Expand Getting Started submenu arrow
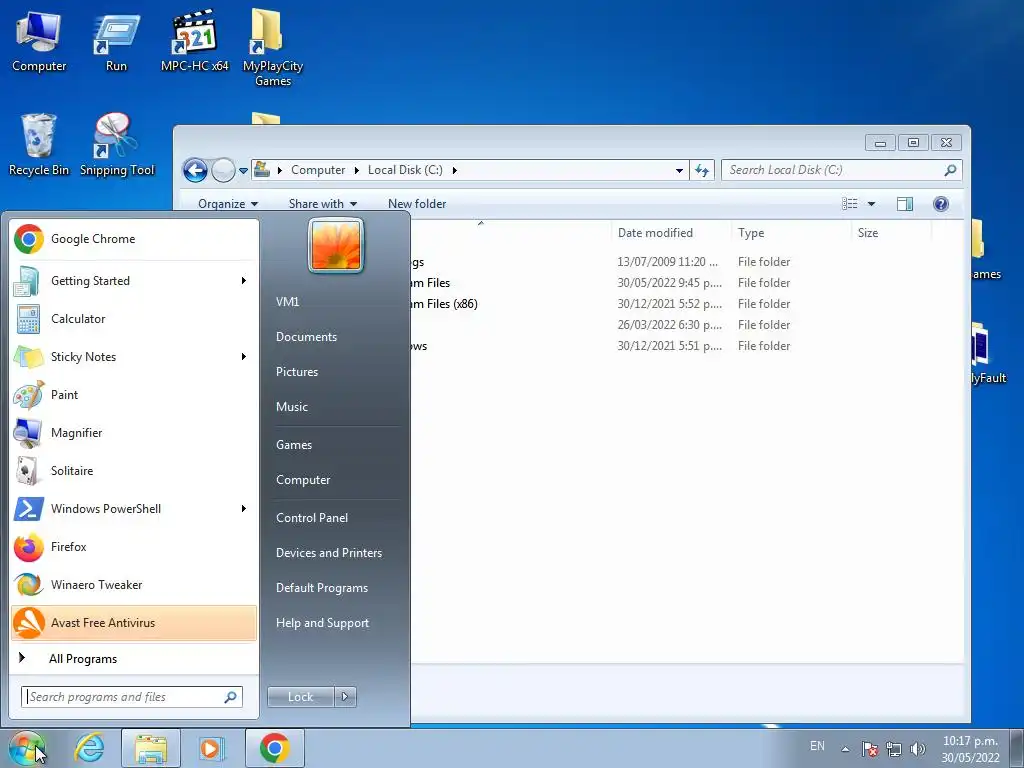The height and width of the screenshot is (768, 1024). coord(244,281)
